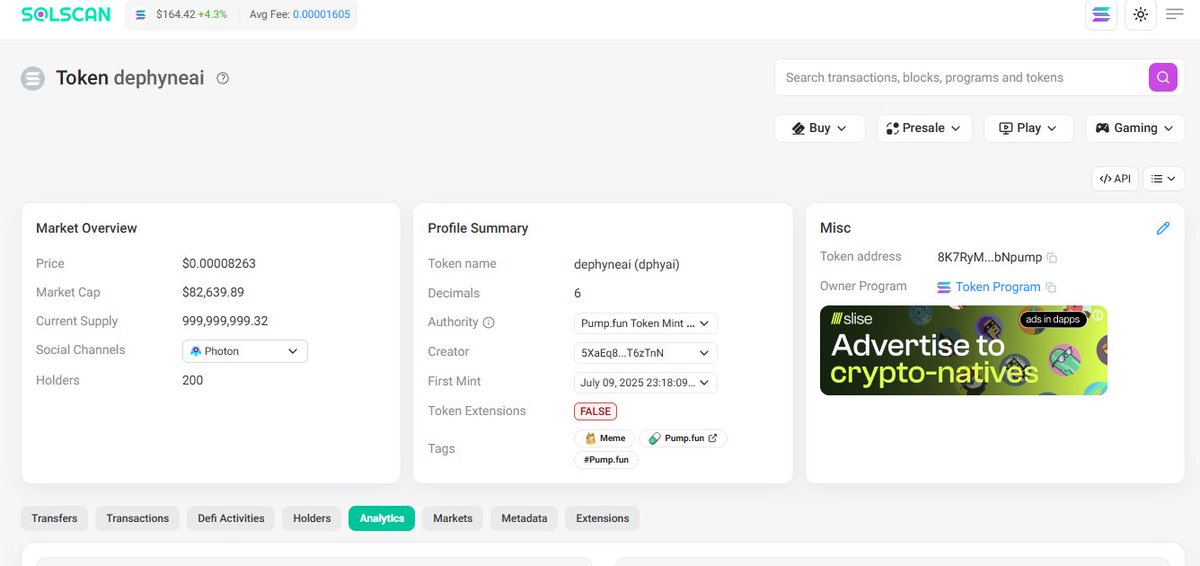The image size is (1200, 566).
Task: Expand the Pump.fun Token Mint authority dropdown
Action: tap(645, 323)
